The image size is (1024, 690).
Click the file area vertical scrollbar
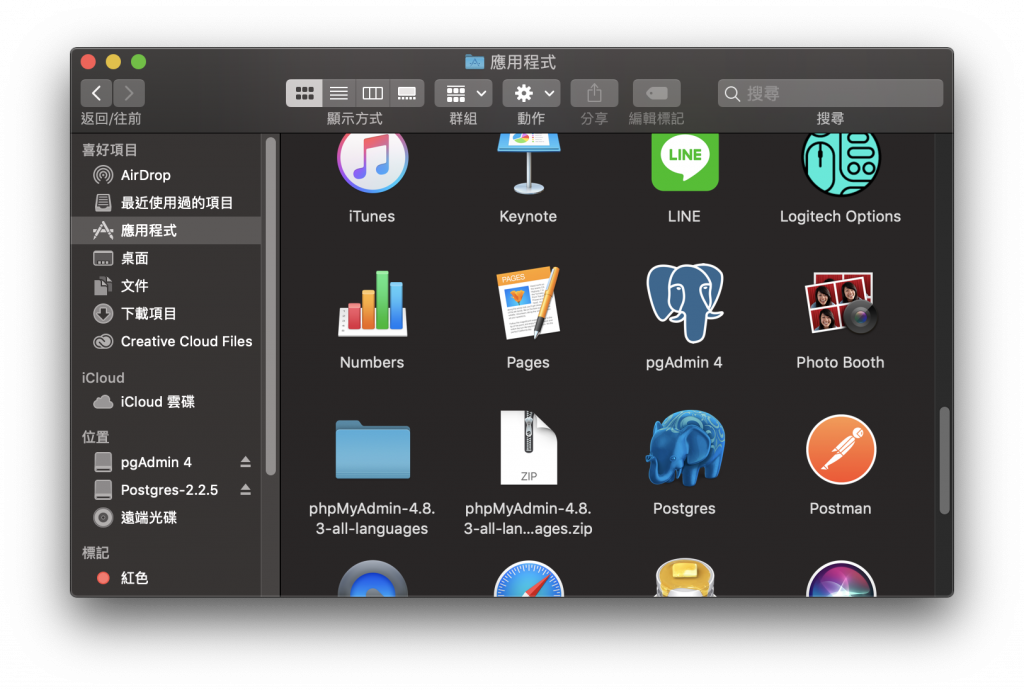coord(944,461)
